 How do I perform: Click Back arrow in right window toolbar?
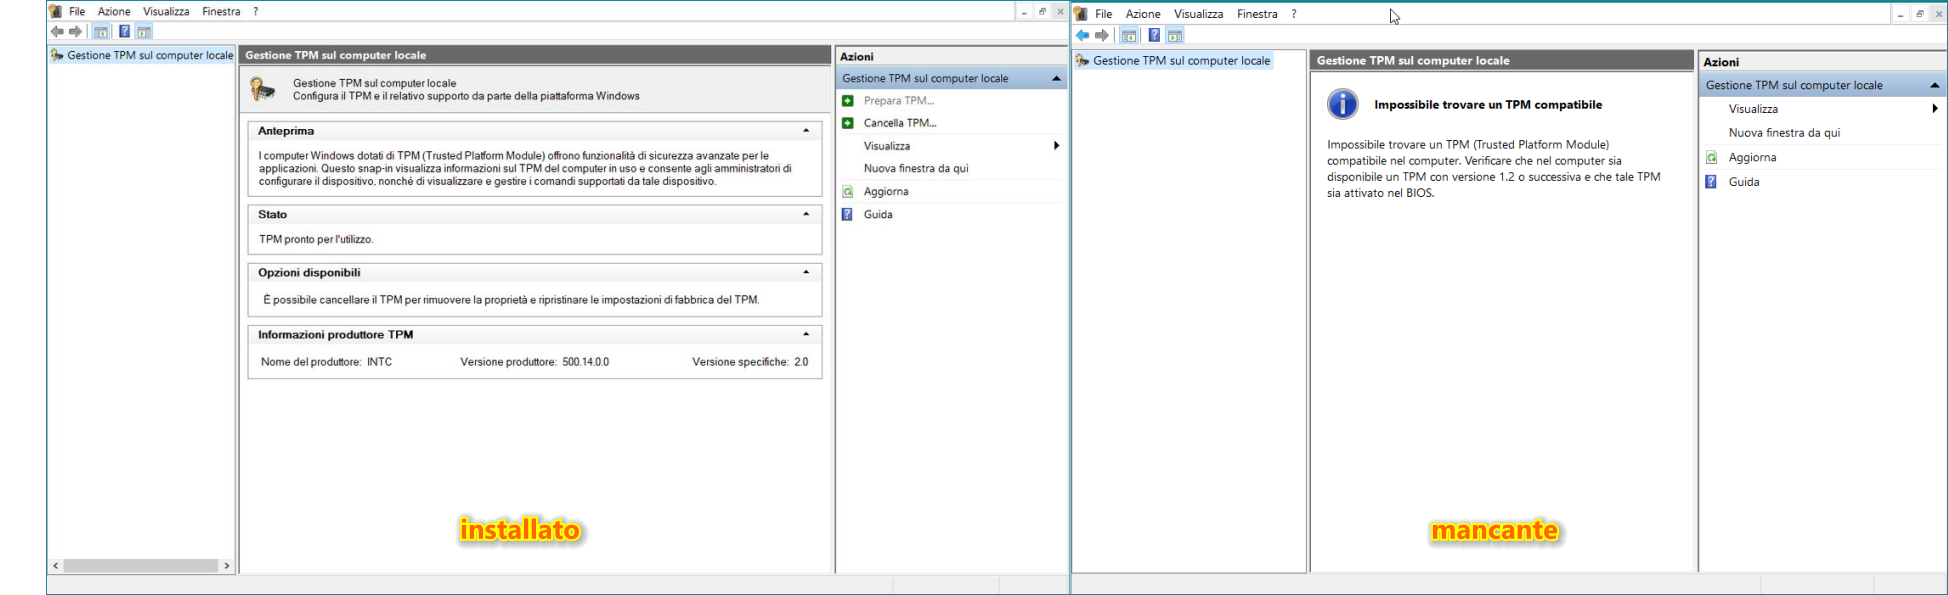[x=1082, y=36]
